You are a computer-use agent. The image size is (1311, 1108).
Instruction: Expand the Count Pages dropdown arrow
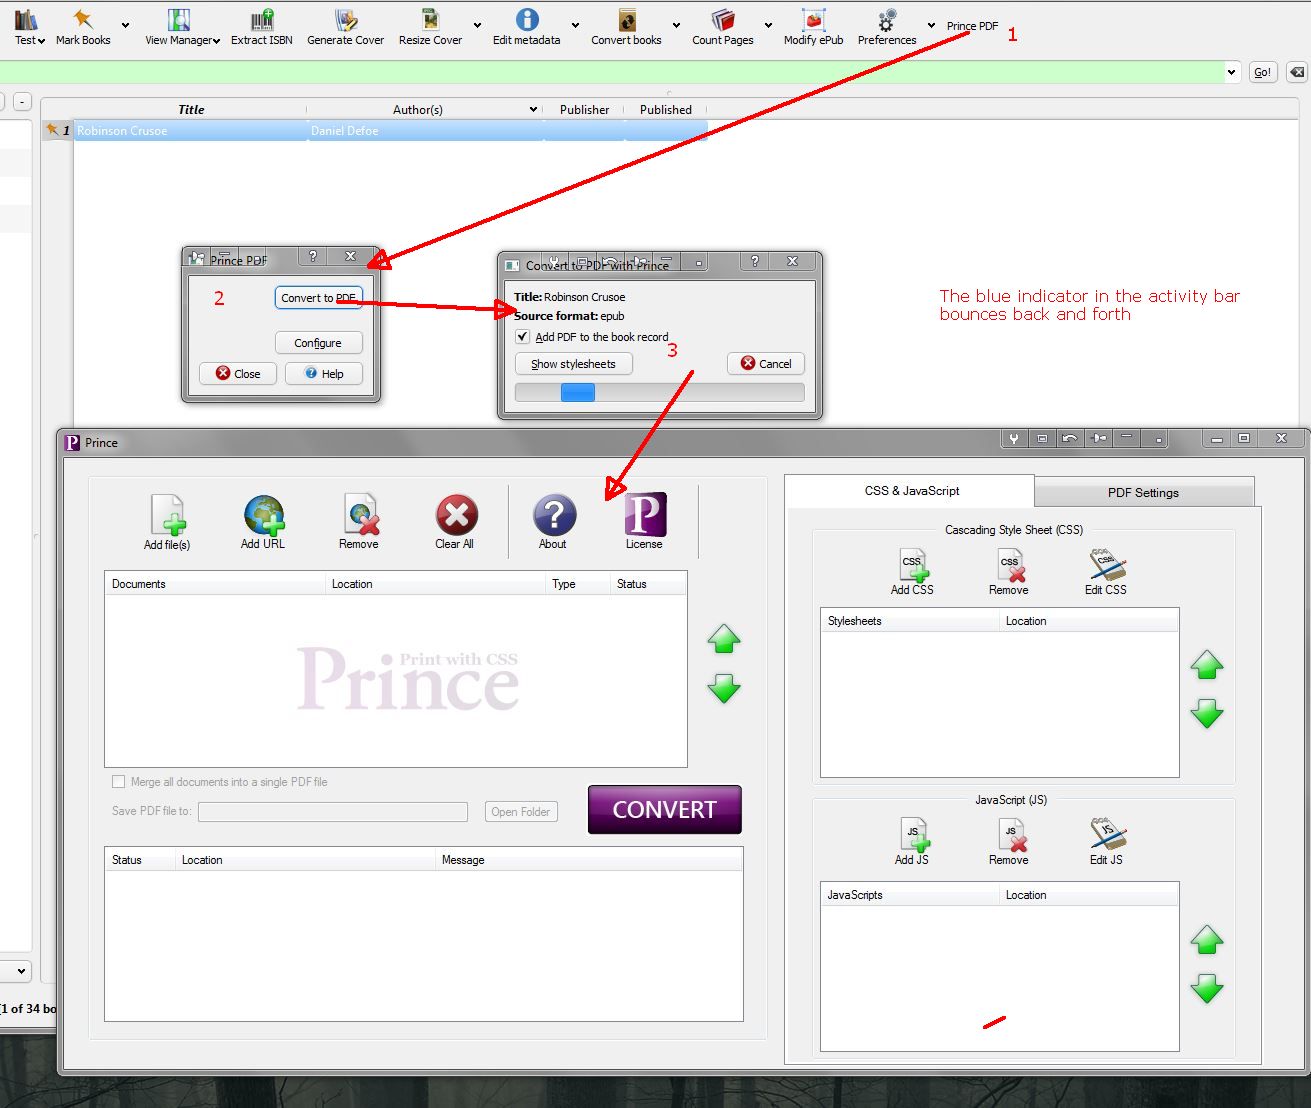tap(768, 26)
